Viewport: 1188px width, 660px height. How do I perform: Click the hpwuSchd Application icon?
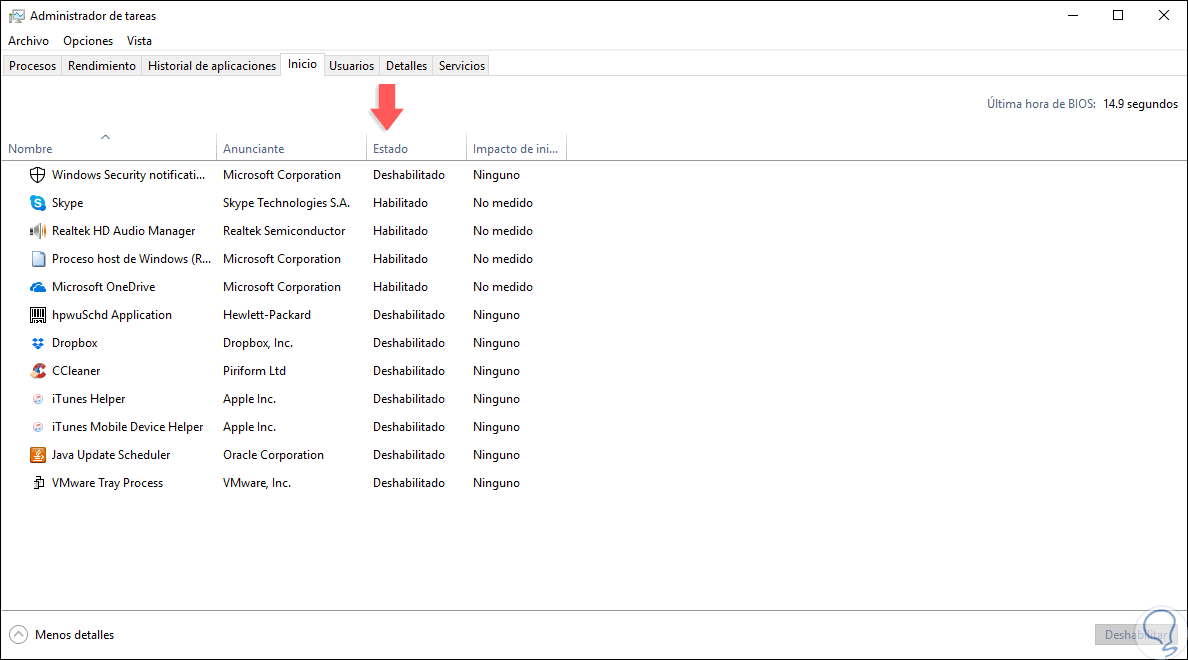coord(37,315)
